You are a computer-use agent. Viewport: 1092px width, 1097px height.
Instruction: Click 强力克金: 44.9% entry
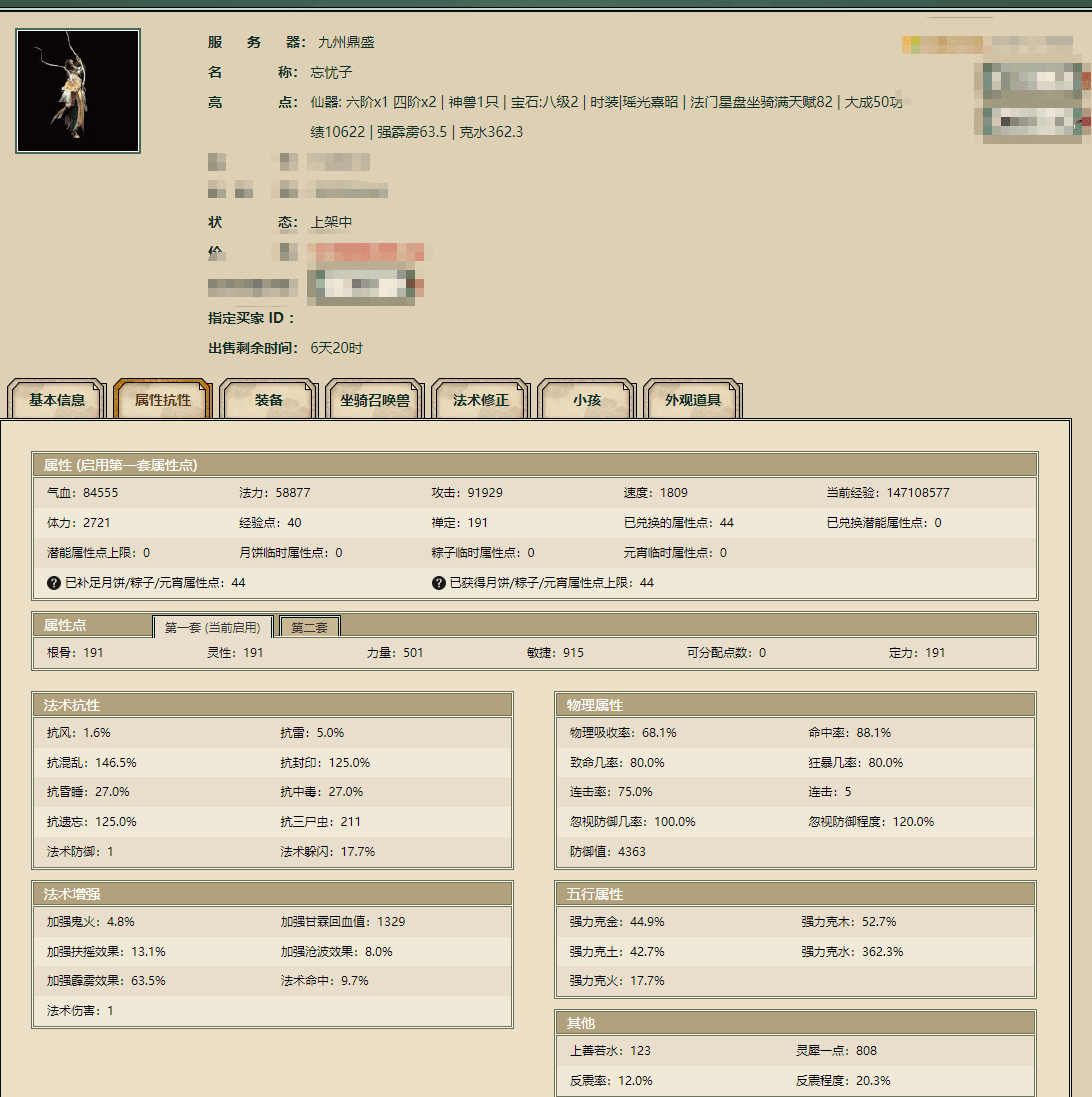click(x=617, y=921)
